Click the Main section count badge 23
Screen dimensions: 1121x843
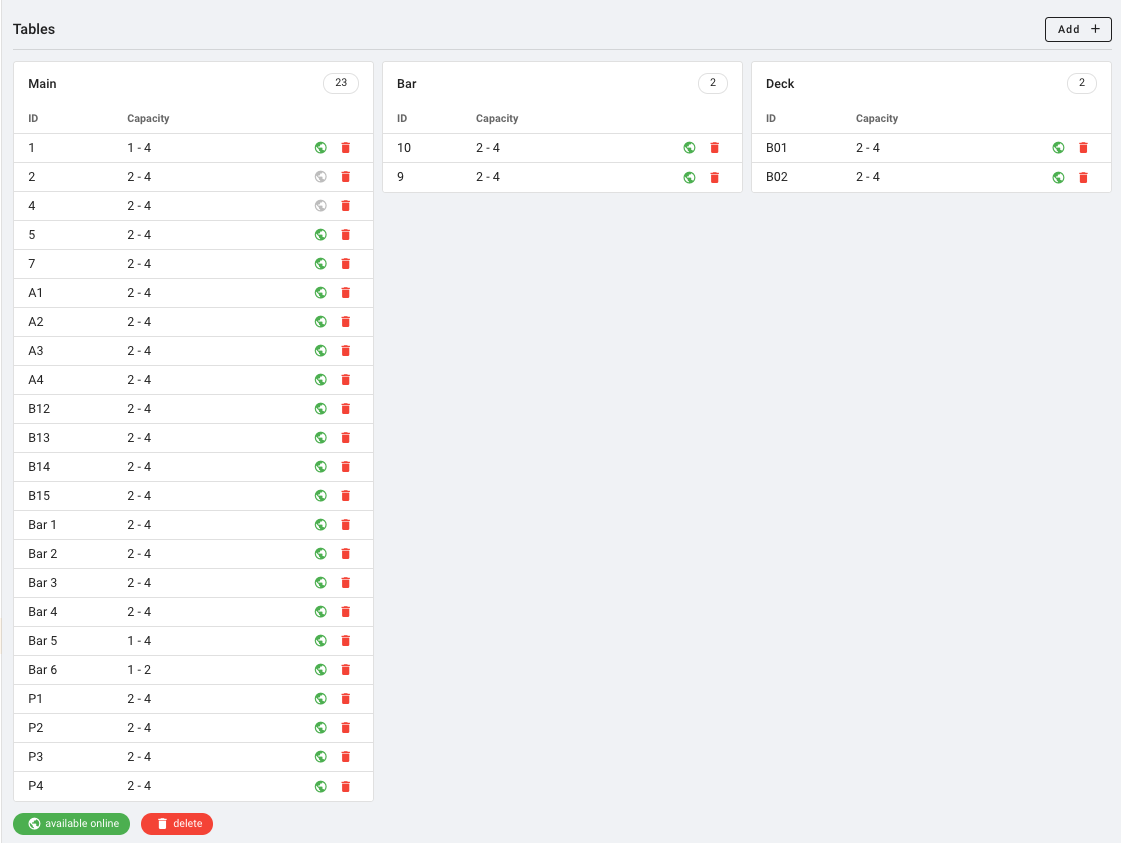coord(341,83)
